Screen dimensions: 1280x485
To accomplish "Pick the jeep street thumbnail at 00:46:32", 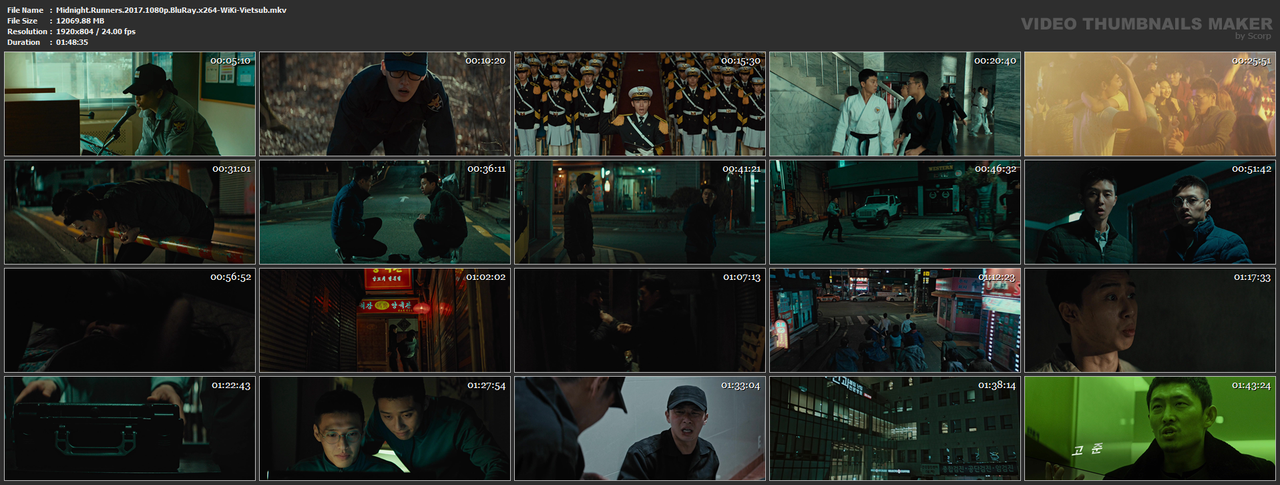I will coord(895,212).
